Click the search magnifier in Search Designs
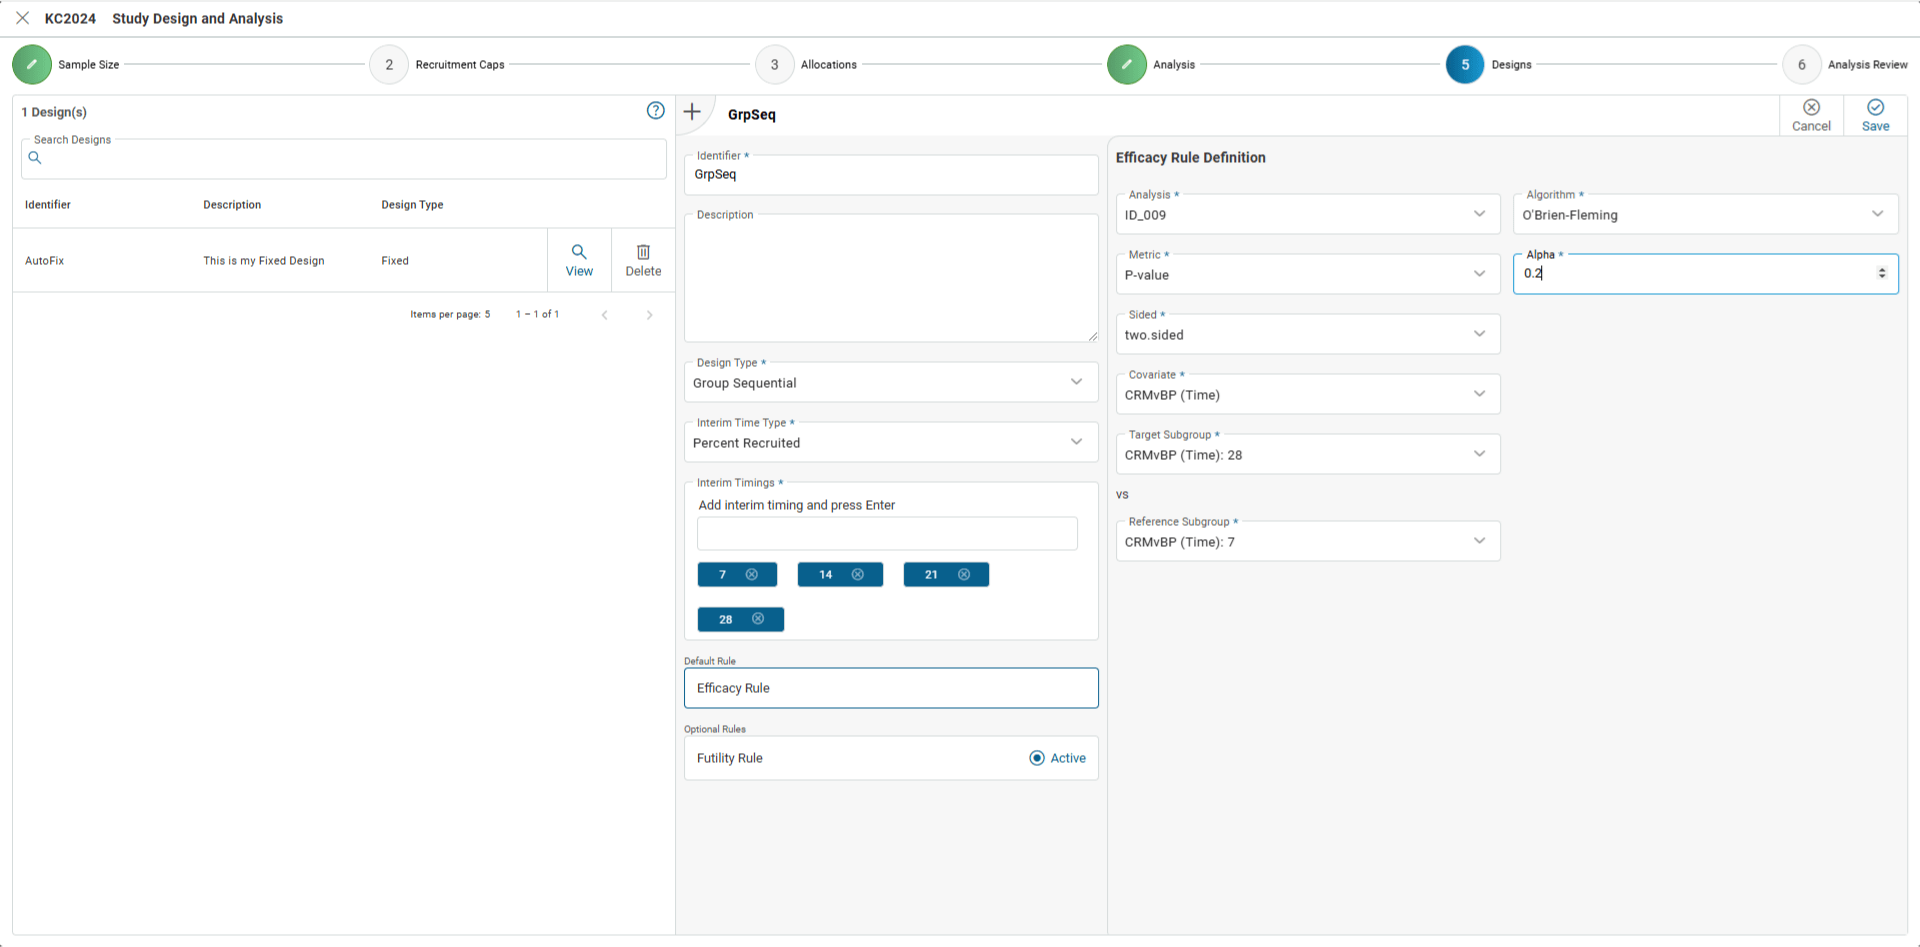Image resolution: width=1920 pixels, height=947 pixels. coord(35,158)
